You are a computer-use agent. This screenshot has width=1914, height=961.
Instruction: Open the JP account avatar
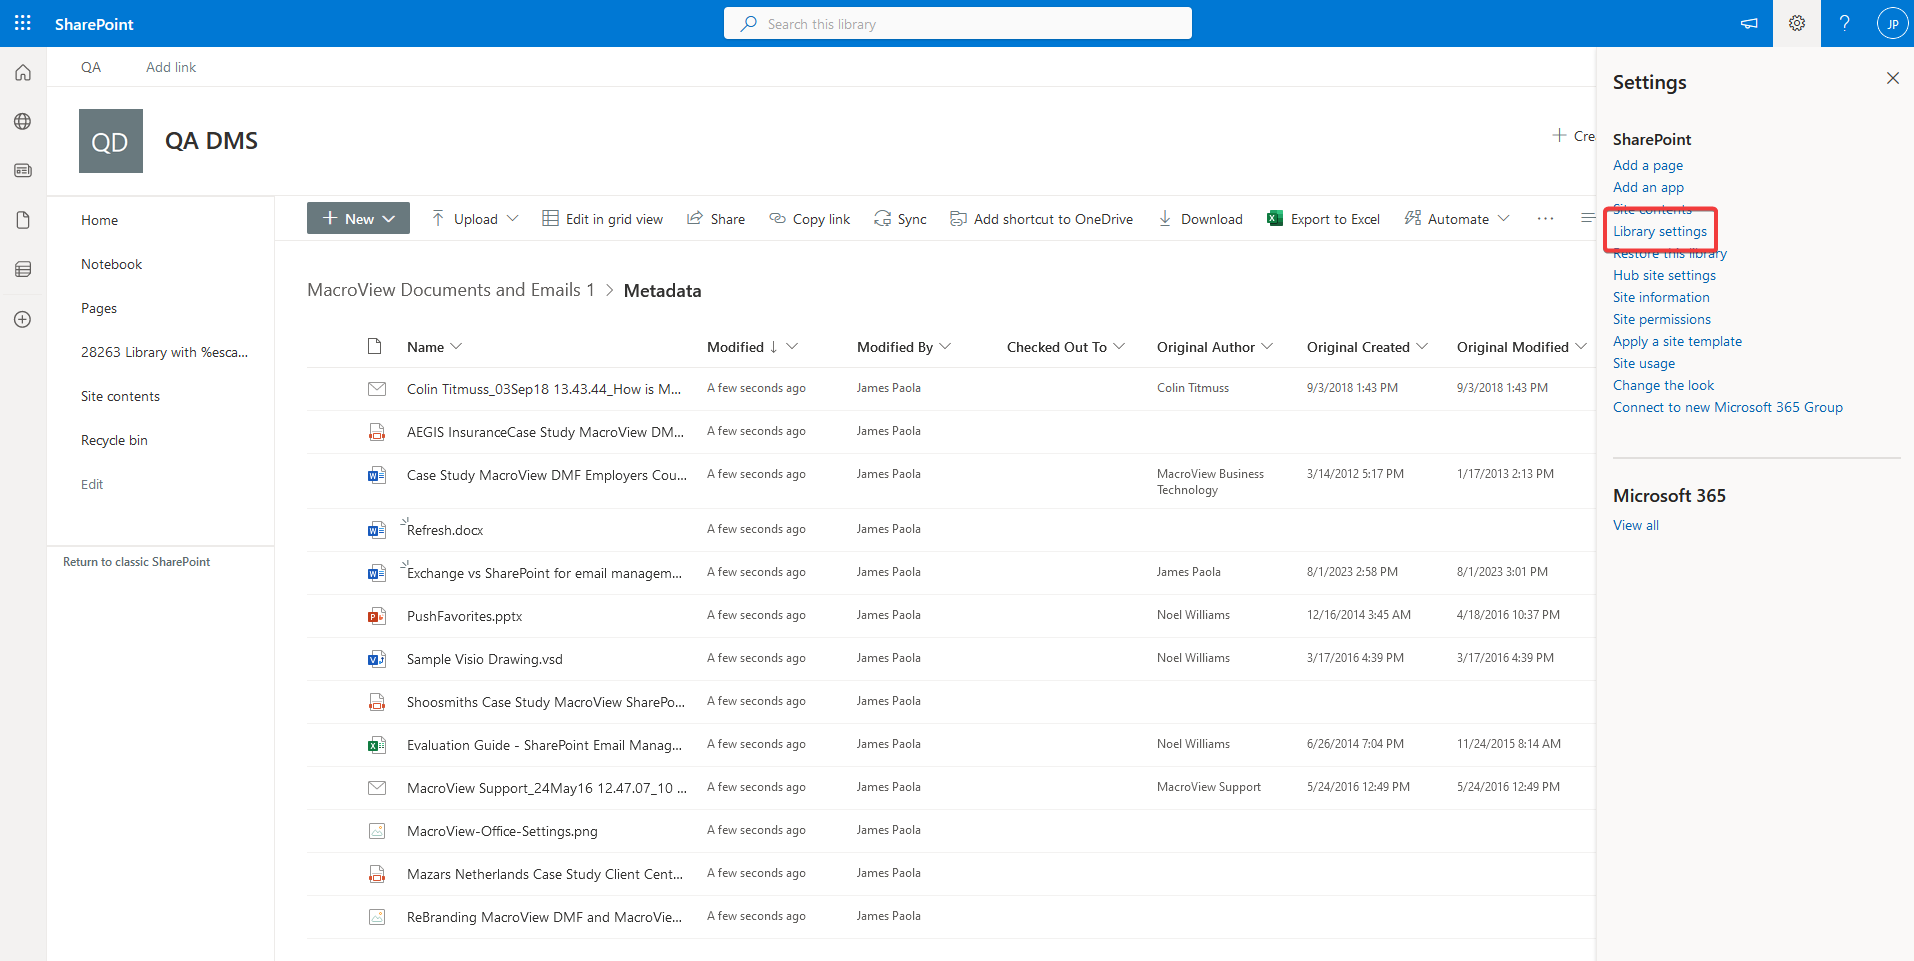(1892, 23)
